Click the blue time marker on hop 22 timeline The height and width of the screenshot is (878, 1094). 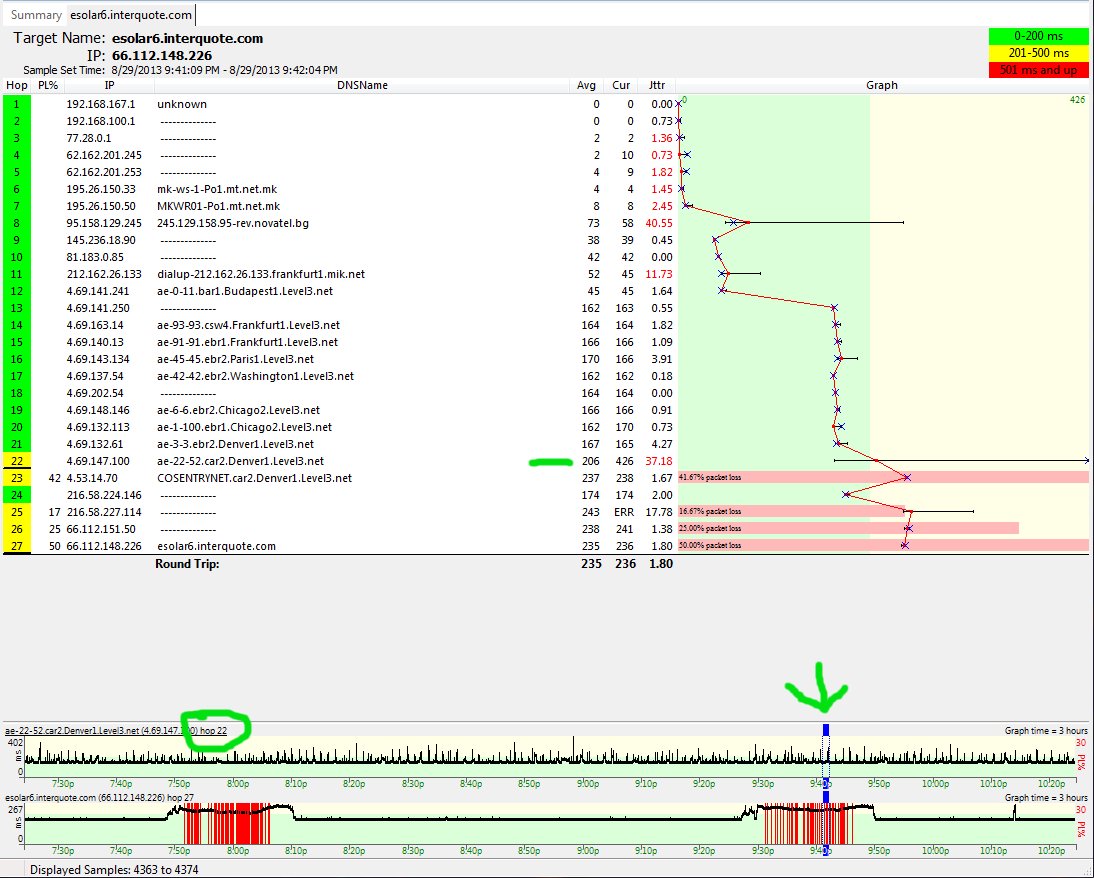click(x=826, y=730)
